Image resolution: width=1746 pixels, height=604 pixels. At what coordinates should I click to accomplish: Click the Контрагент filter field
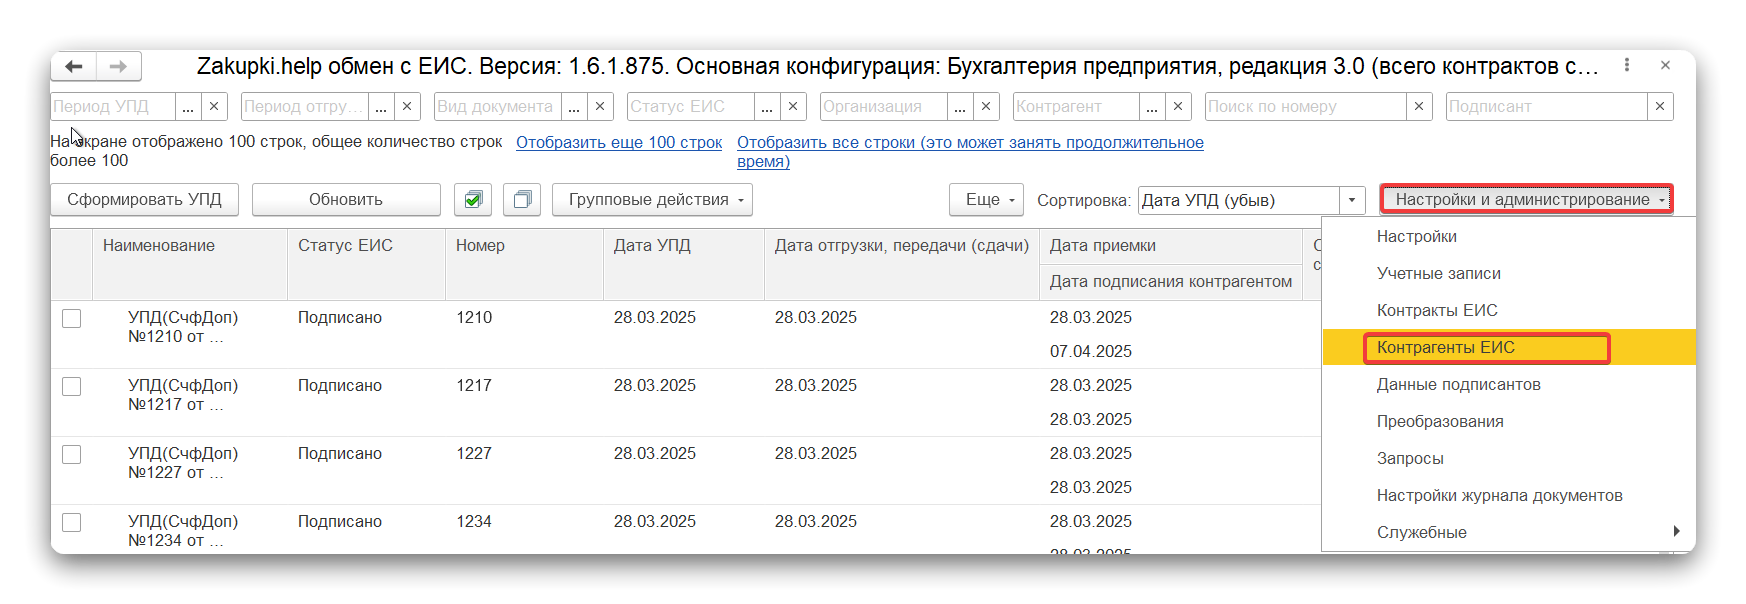click(1076, 106)
